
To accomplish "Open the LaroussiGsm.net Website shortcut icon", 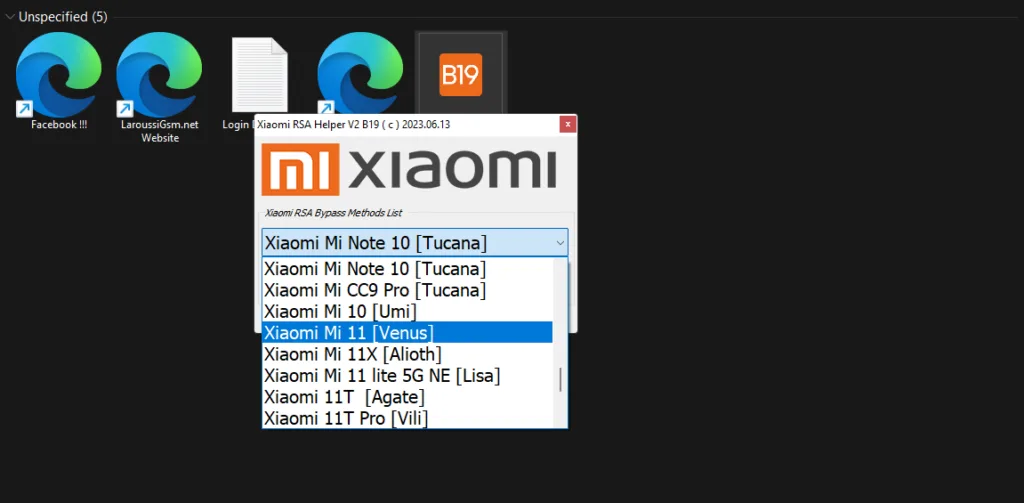I will [159, 74].
